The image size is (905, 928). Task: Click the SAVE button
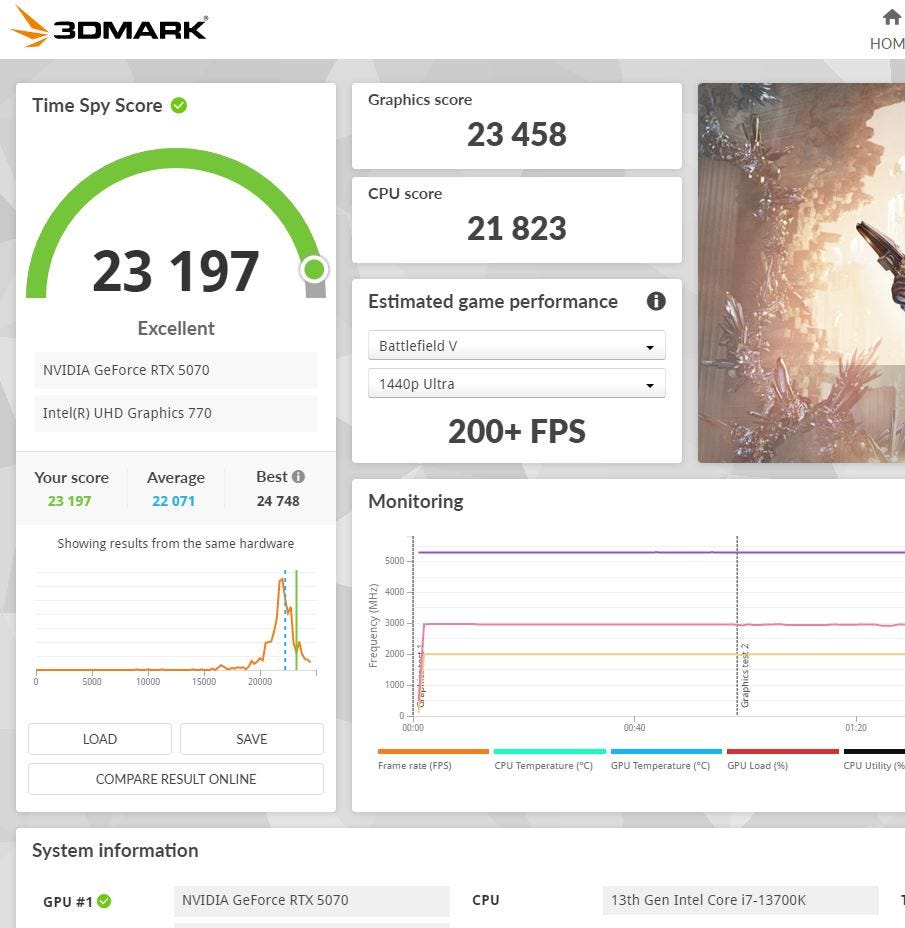pos(252,739)
